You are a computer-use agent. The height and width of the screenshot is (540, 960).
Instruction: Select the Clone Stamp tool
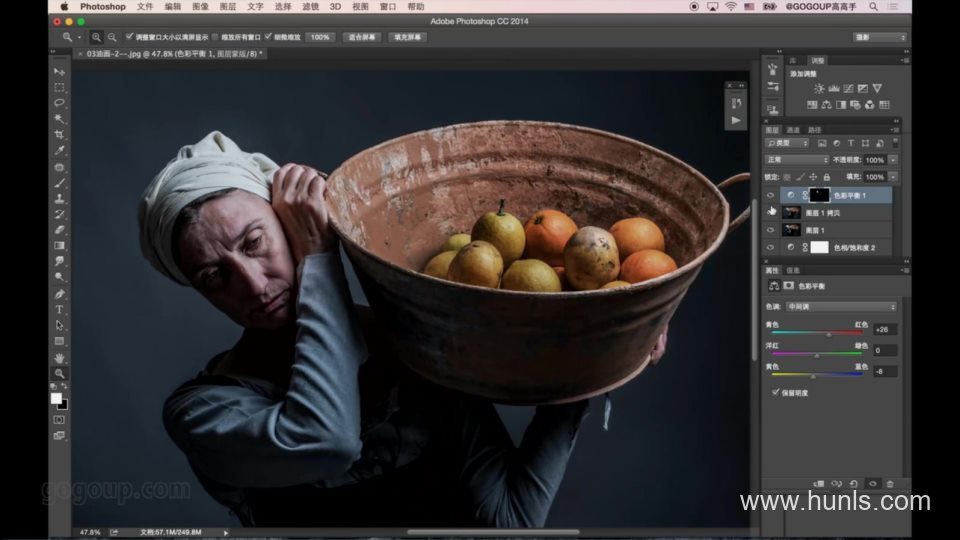click(x=59, y=199)
